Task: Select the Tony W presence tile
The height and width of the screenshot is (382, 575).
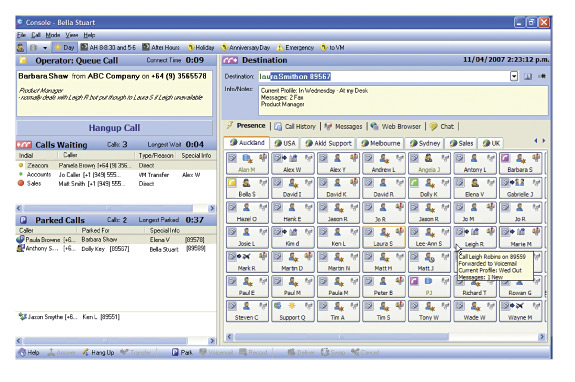Action: tap(429, 311)
